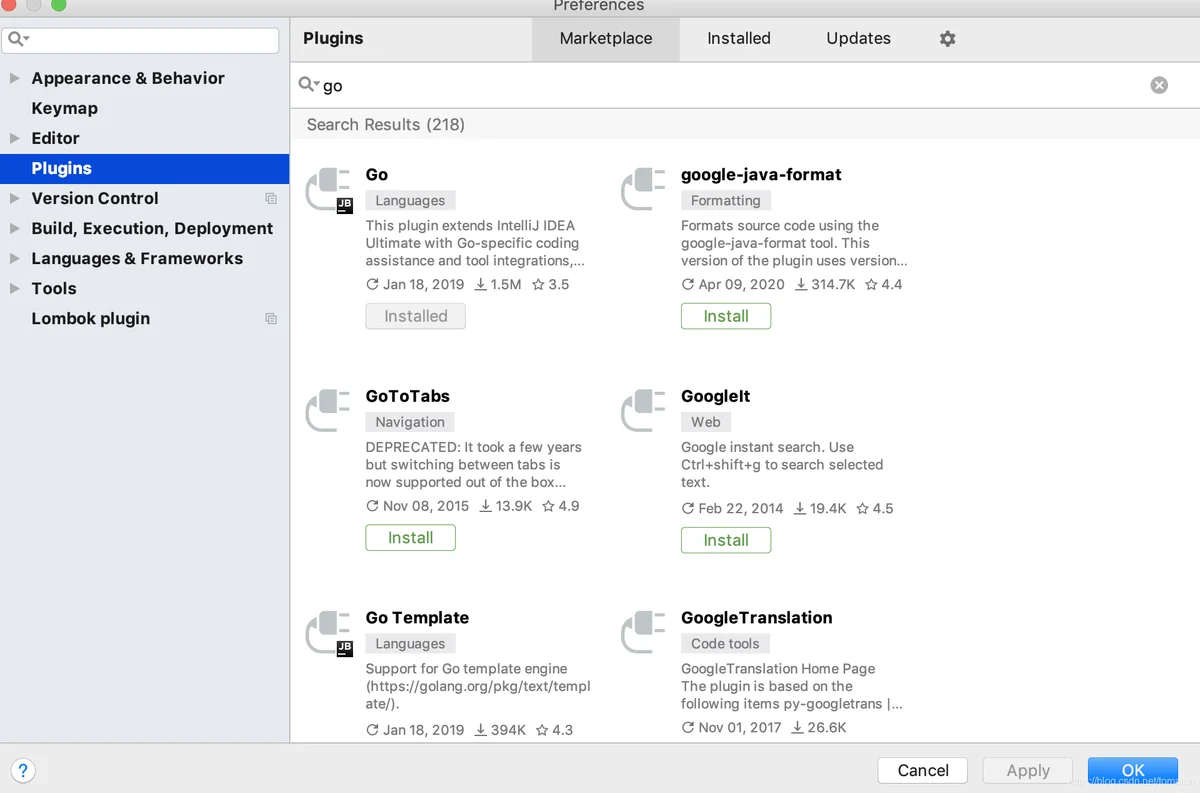Click the Go Template 394K downloads count
This screenshot has width=1200, height=793.
(500, 731)
